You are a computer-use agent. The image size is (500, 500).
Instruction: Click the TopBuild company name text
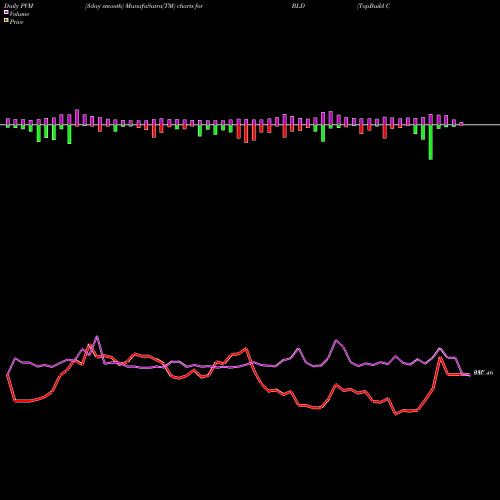tap(373, 6)
